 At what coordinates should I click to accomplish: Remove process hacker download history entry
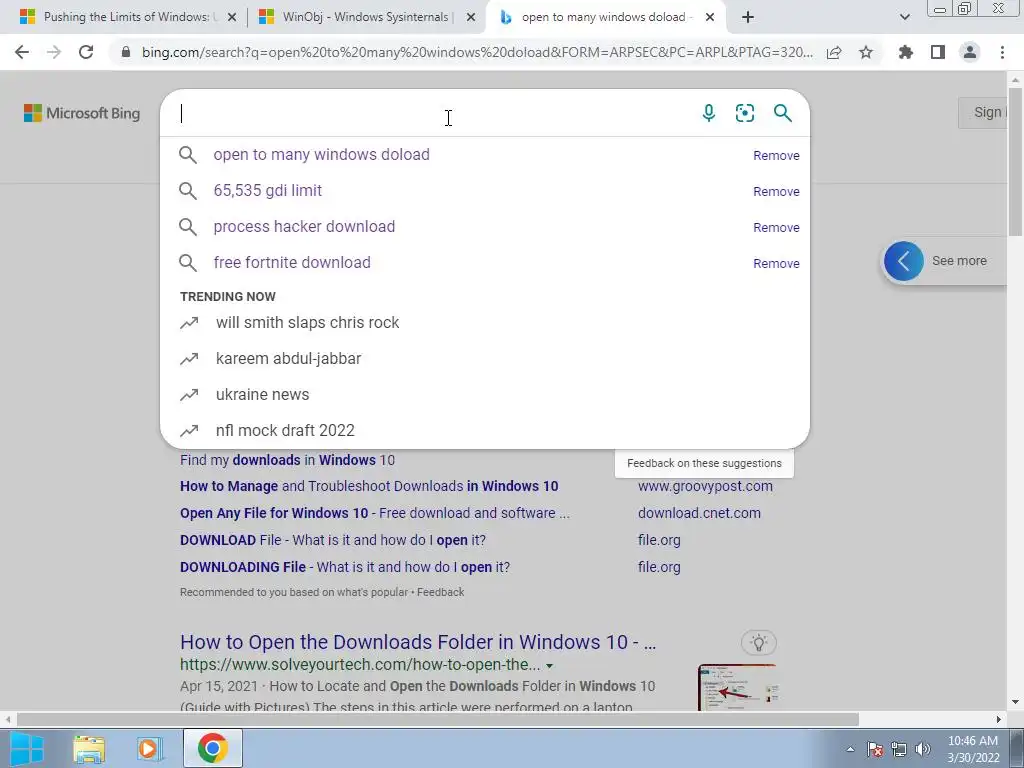[776, 227]
